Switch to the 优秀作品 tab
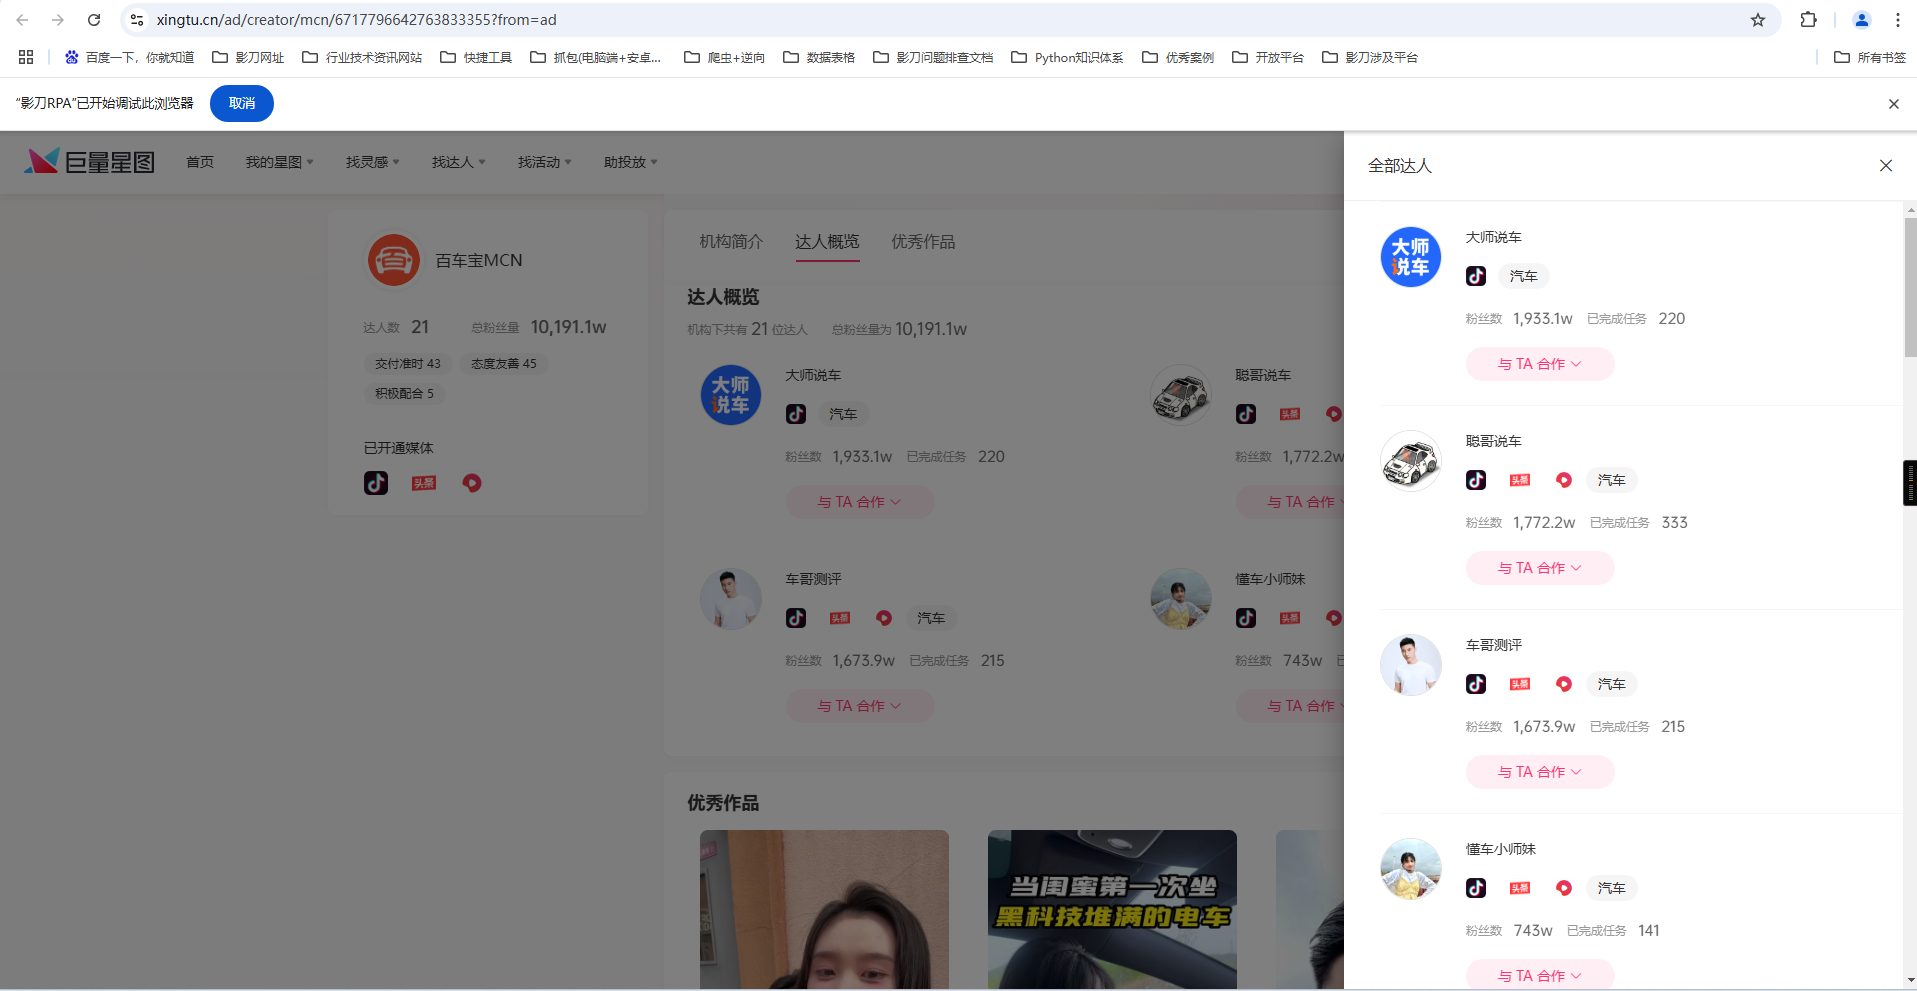 (923, 242)
